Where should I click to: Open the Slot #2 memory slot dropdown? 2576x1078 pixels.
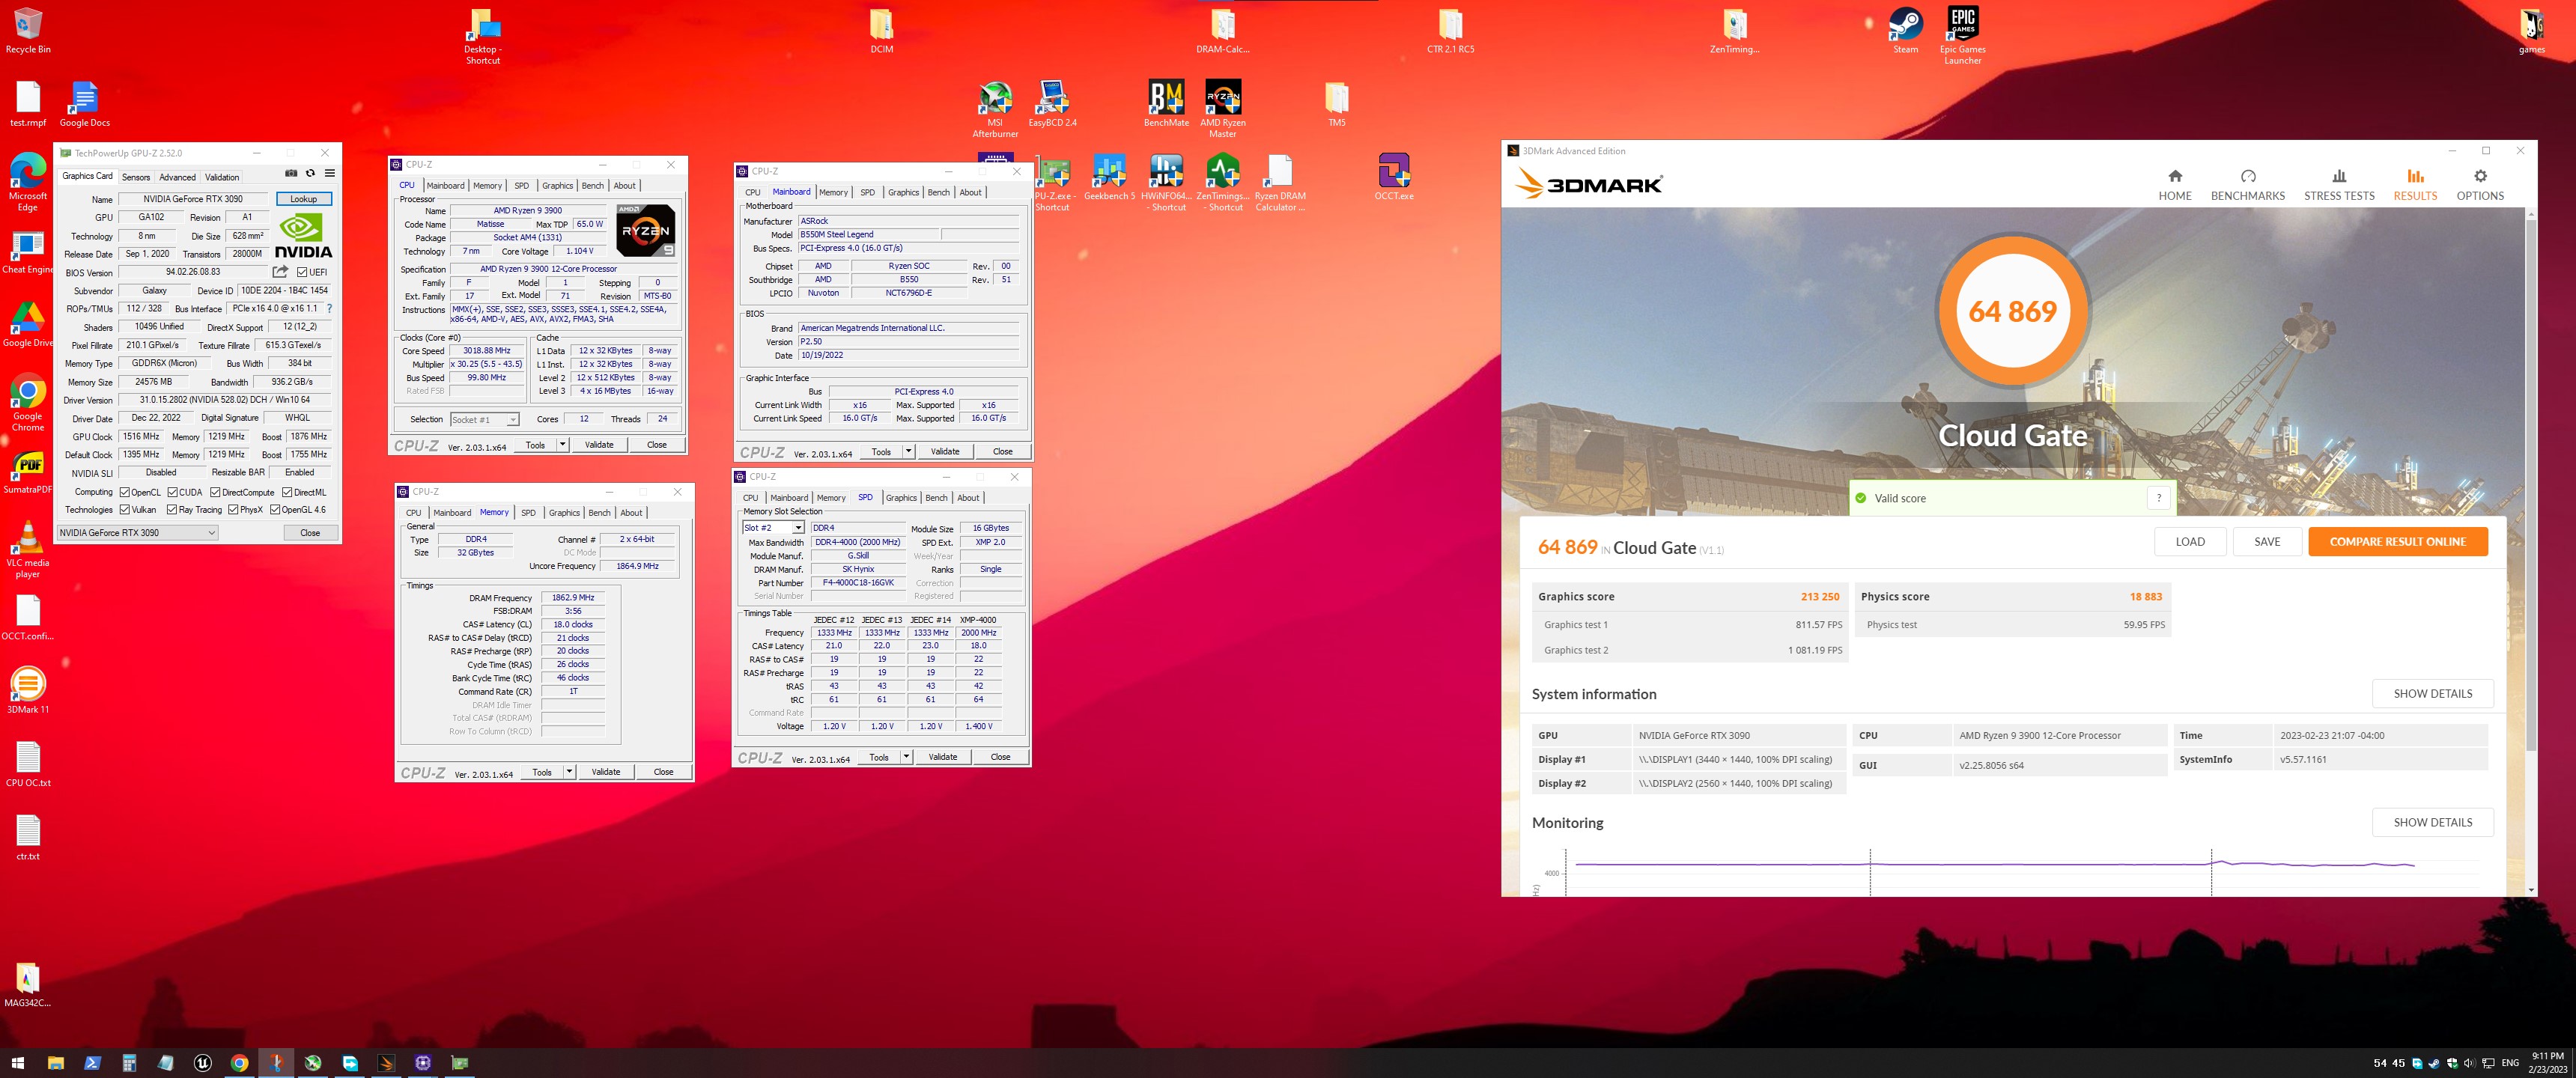tap(773, 528)
